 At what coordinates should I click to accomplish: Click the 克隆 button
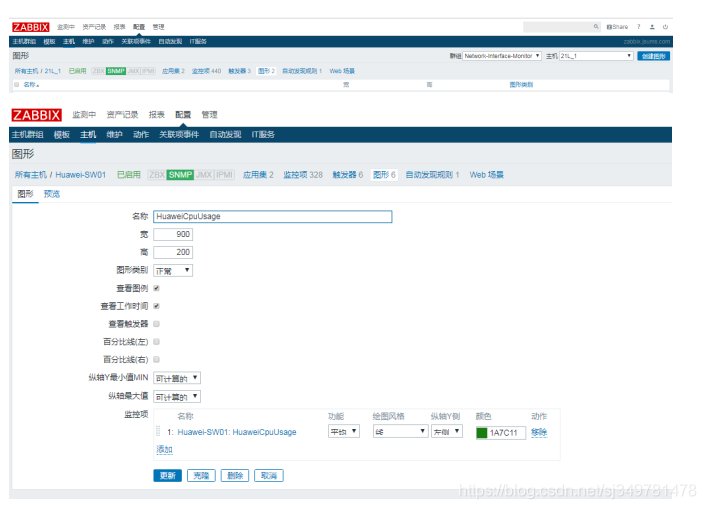point(201,476)
